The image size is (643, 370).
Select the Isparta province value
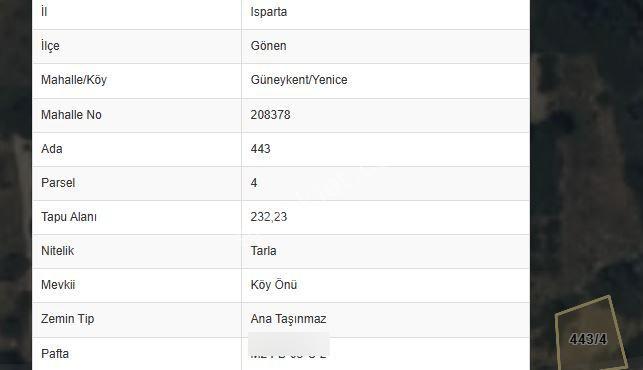click(x=269, y=12)
